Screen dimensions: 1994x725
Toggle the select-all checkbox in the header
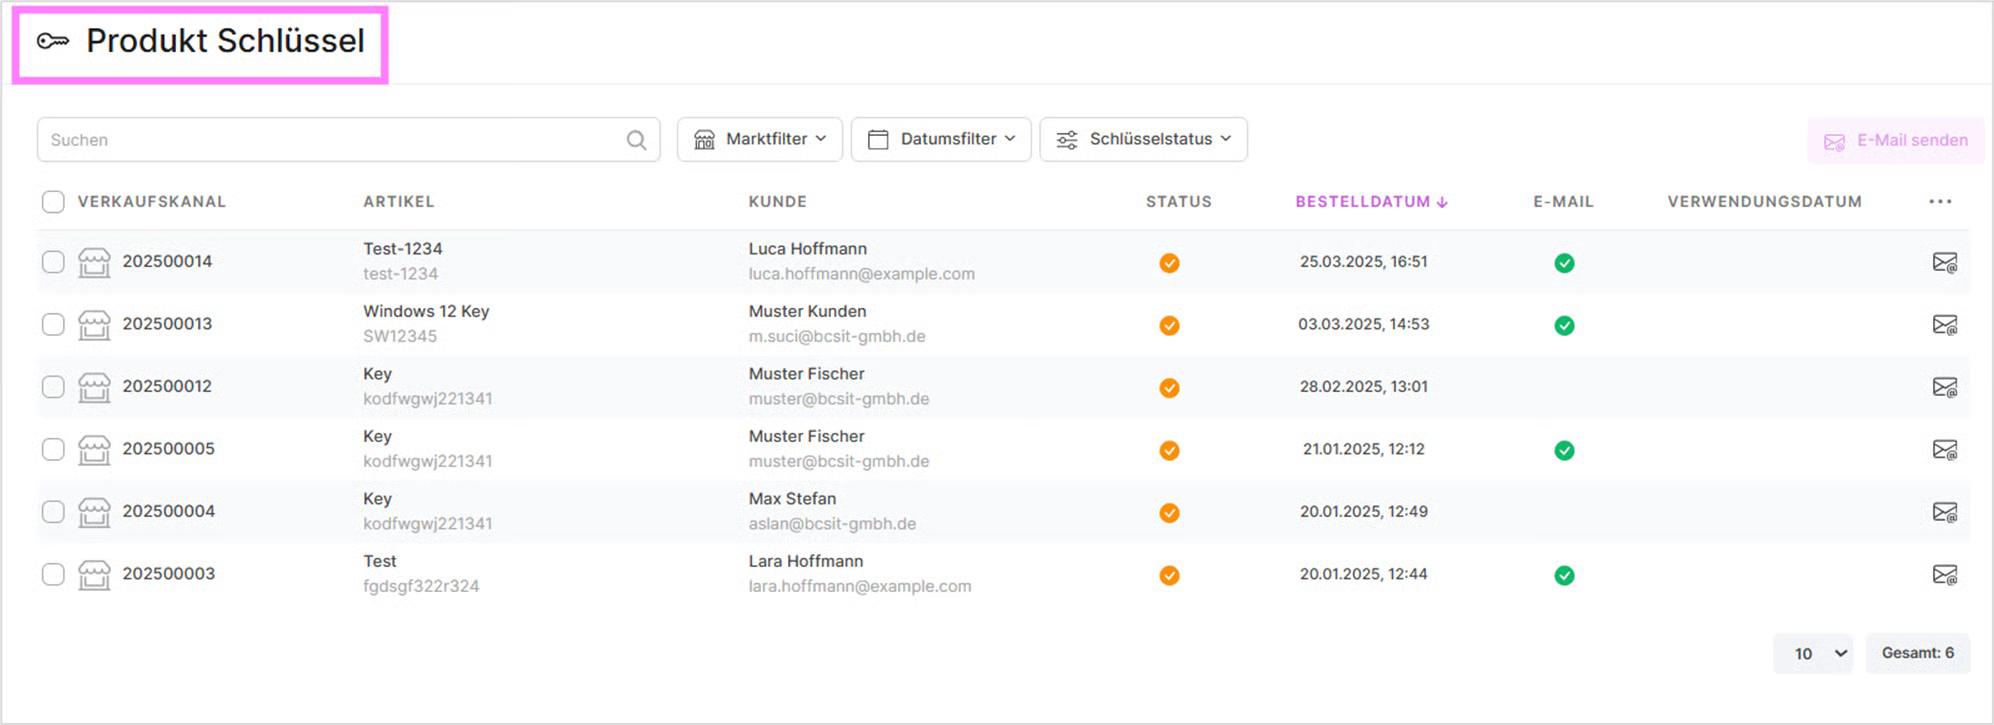click(53, 202)
